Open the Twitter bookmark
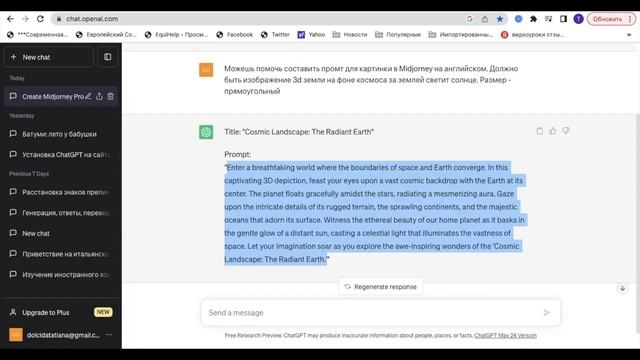Viewport: 640px width, 360px height. [276, 35]
